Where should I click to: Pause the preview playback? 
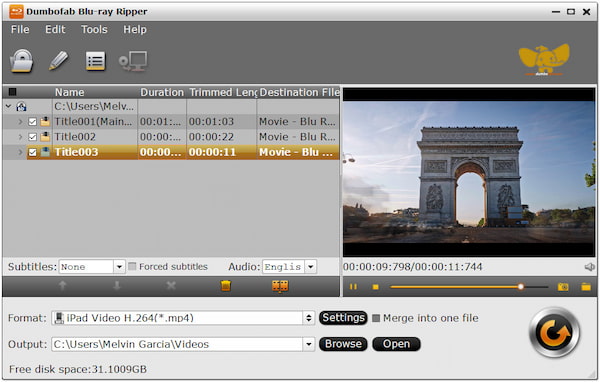(x=353, y=287)
